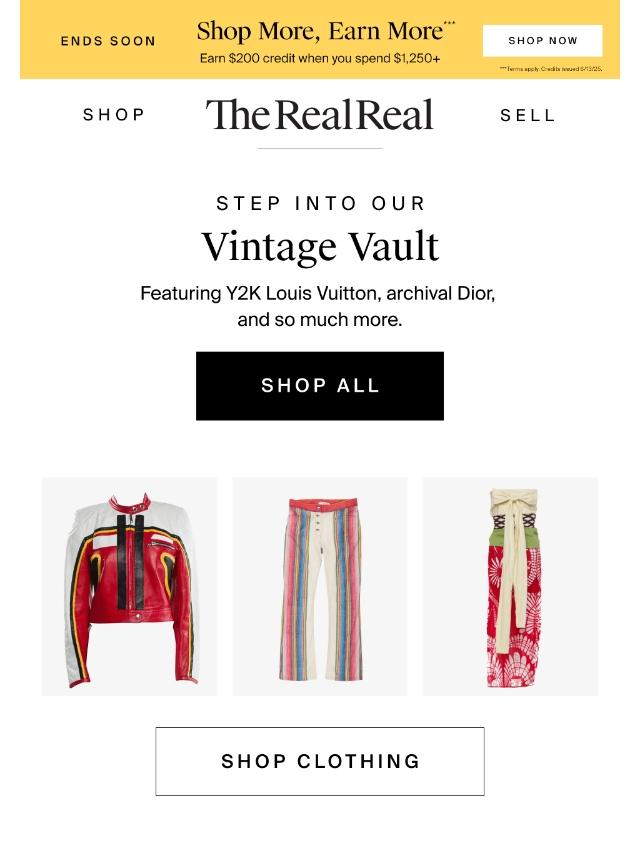640x854 pixels.
Task: Select the striped multicolor pants image
Action: (x=320, y=587)
